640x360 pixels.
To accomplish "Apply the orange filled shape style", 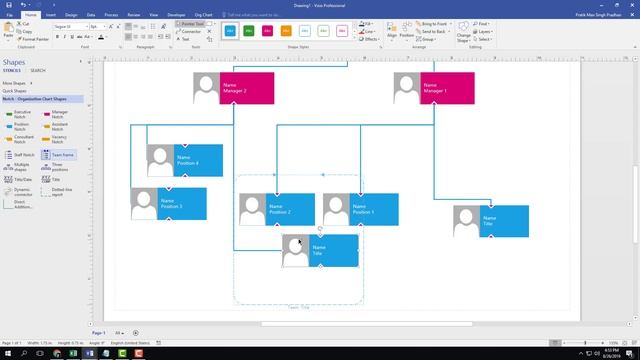I will (x=286, y=31).
